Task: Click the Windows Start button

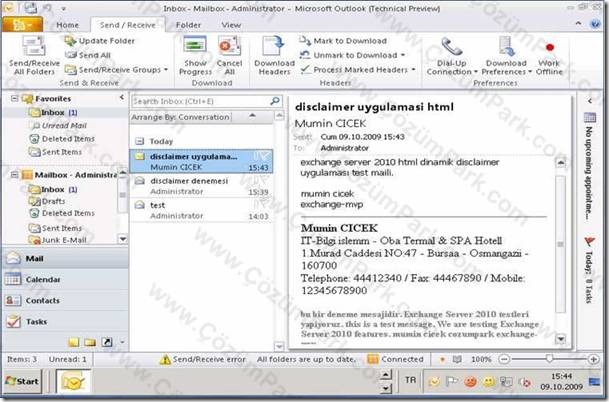Action: [23, 381]
